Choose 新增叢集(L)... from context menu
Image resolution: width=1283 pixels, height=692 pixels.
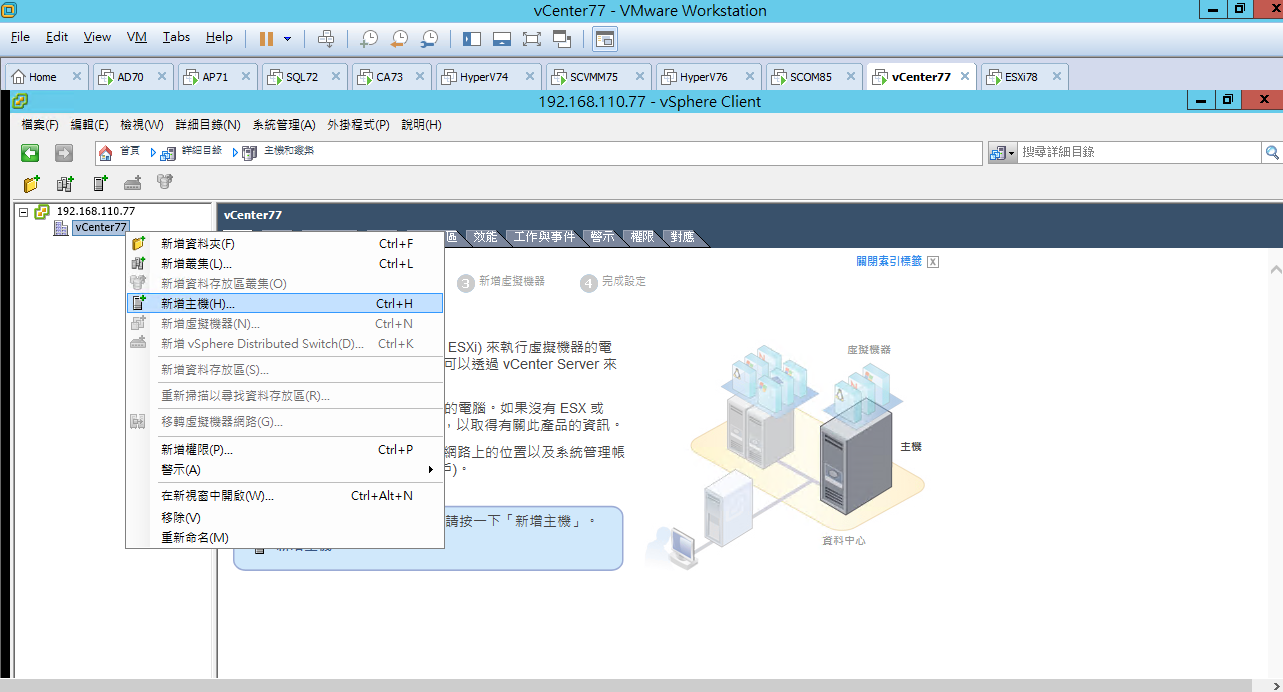(x=285, y=264)
